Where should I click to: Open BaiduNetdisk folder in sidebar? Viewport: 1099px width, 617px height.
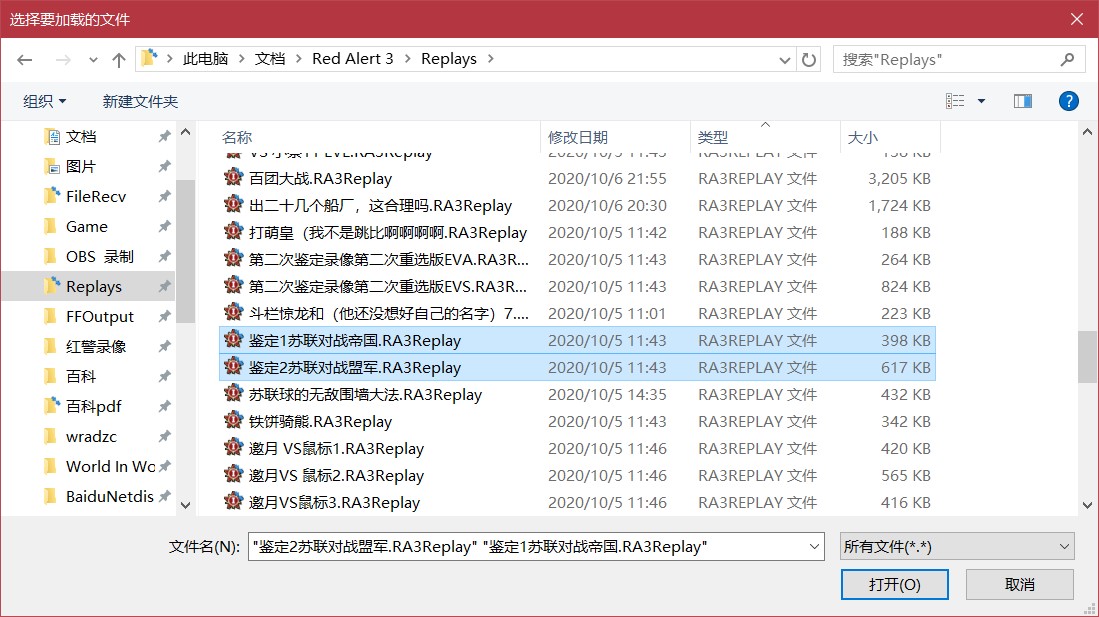click(109, 496)
